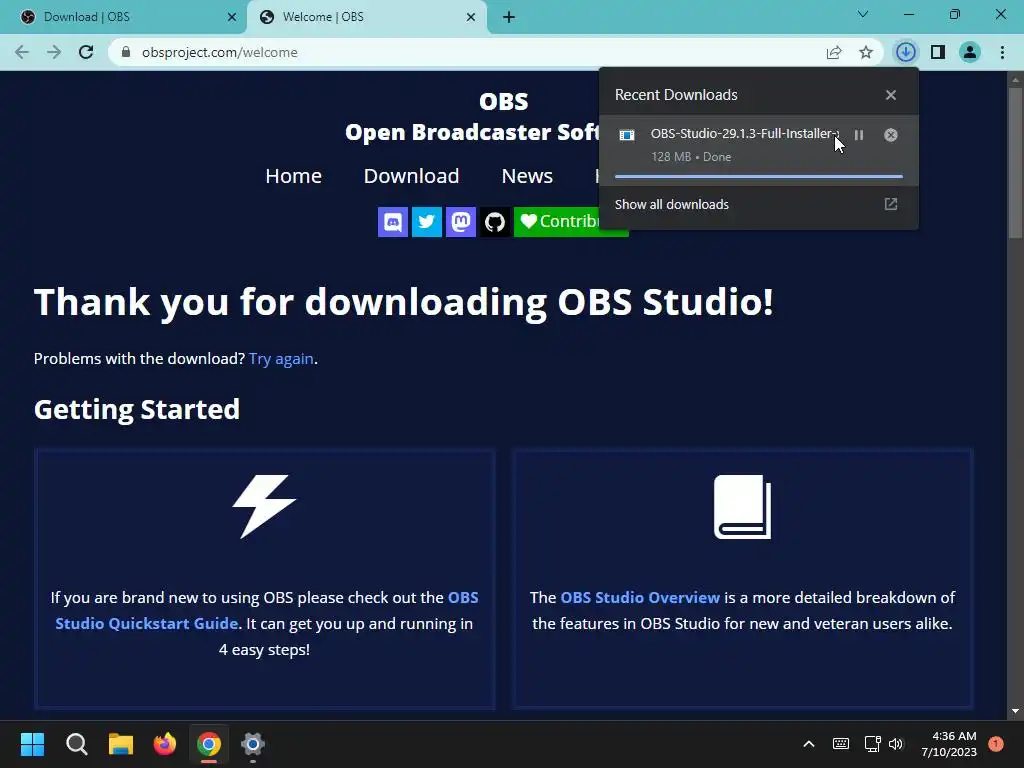Open the Home navigation link
This screenshot has height=768, width=1024.
tap(293, 176)
